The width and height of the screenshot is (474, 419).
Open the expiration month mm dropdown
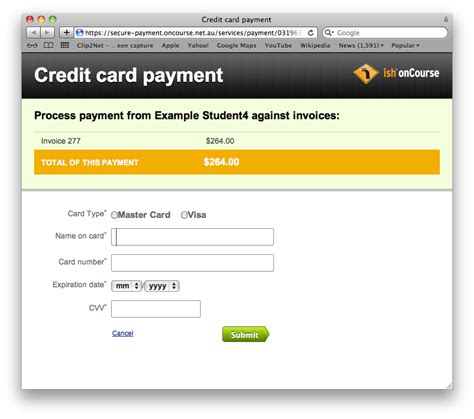click(x=127, y=286)
